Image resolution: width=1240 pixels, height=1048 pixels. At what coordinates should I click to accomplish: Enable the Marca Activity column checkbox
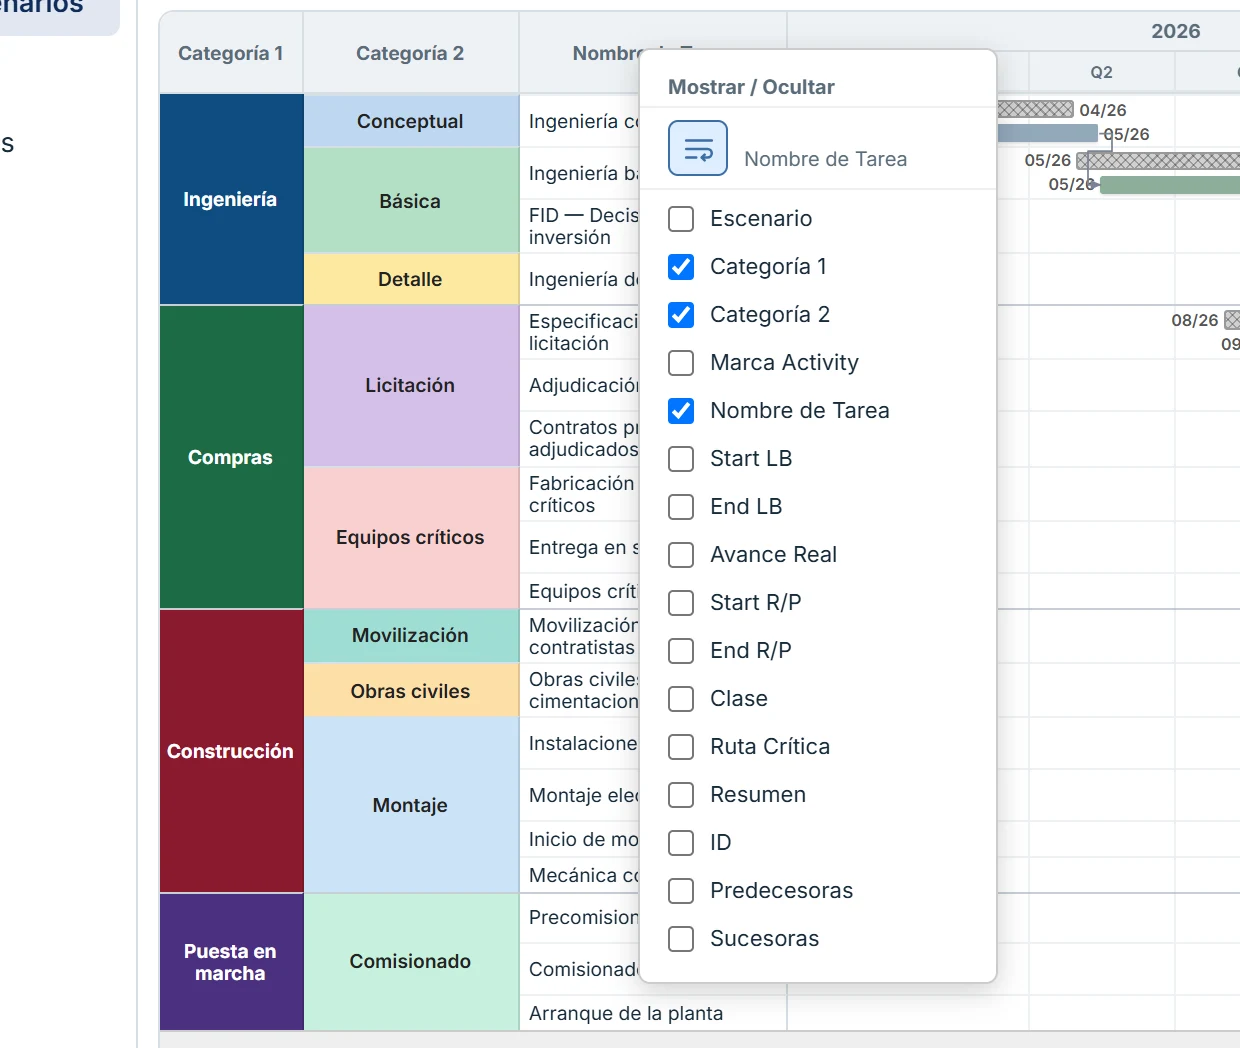(x=681, y=363)
